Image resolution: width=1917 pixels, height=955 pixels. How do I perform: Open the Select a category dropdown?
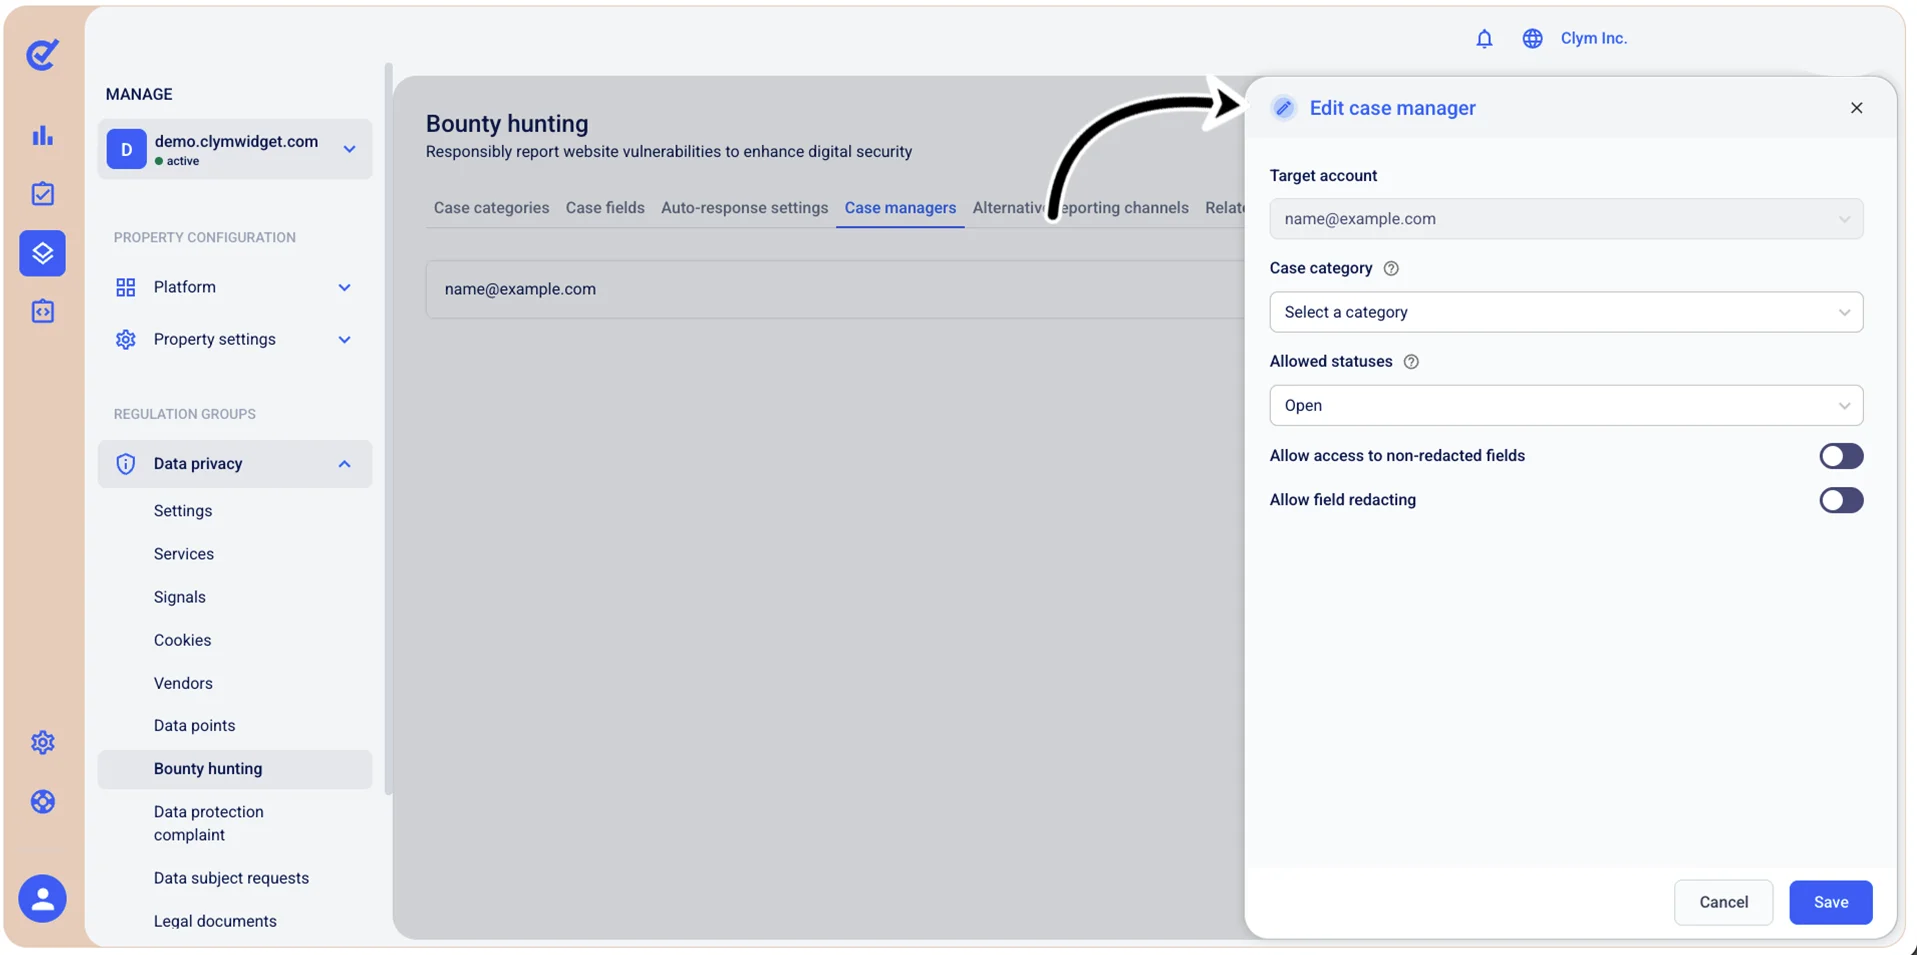click(x=1566, y=312)
